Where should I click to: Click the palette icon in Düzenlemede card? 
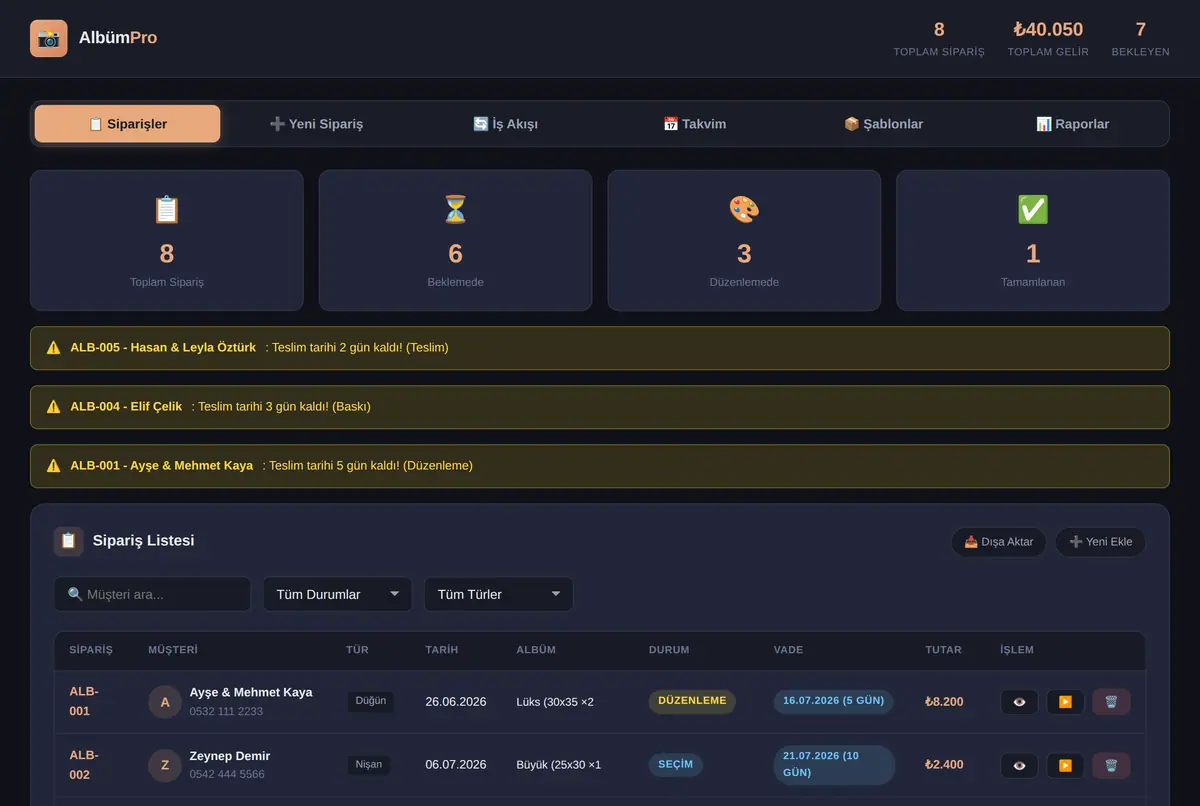click(x=744, y=209)
